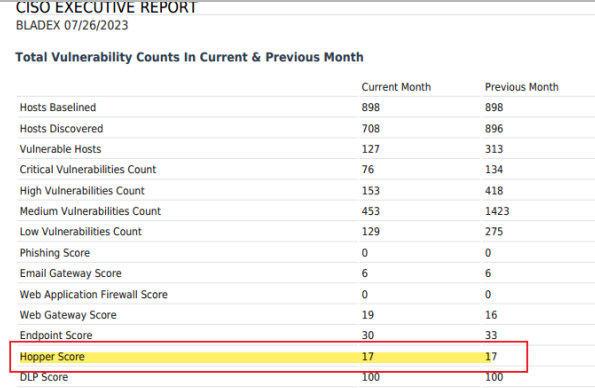Click Medium Vulnerabilities current value 453
Screen dimensions: 595x388
coord(371,211)
